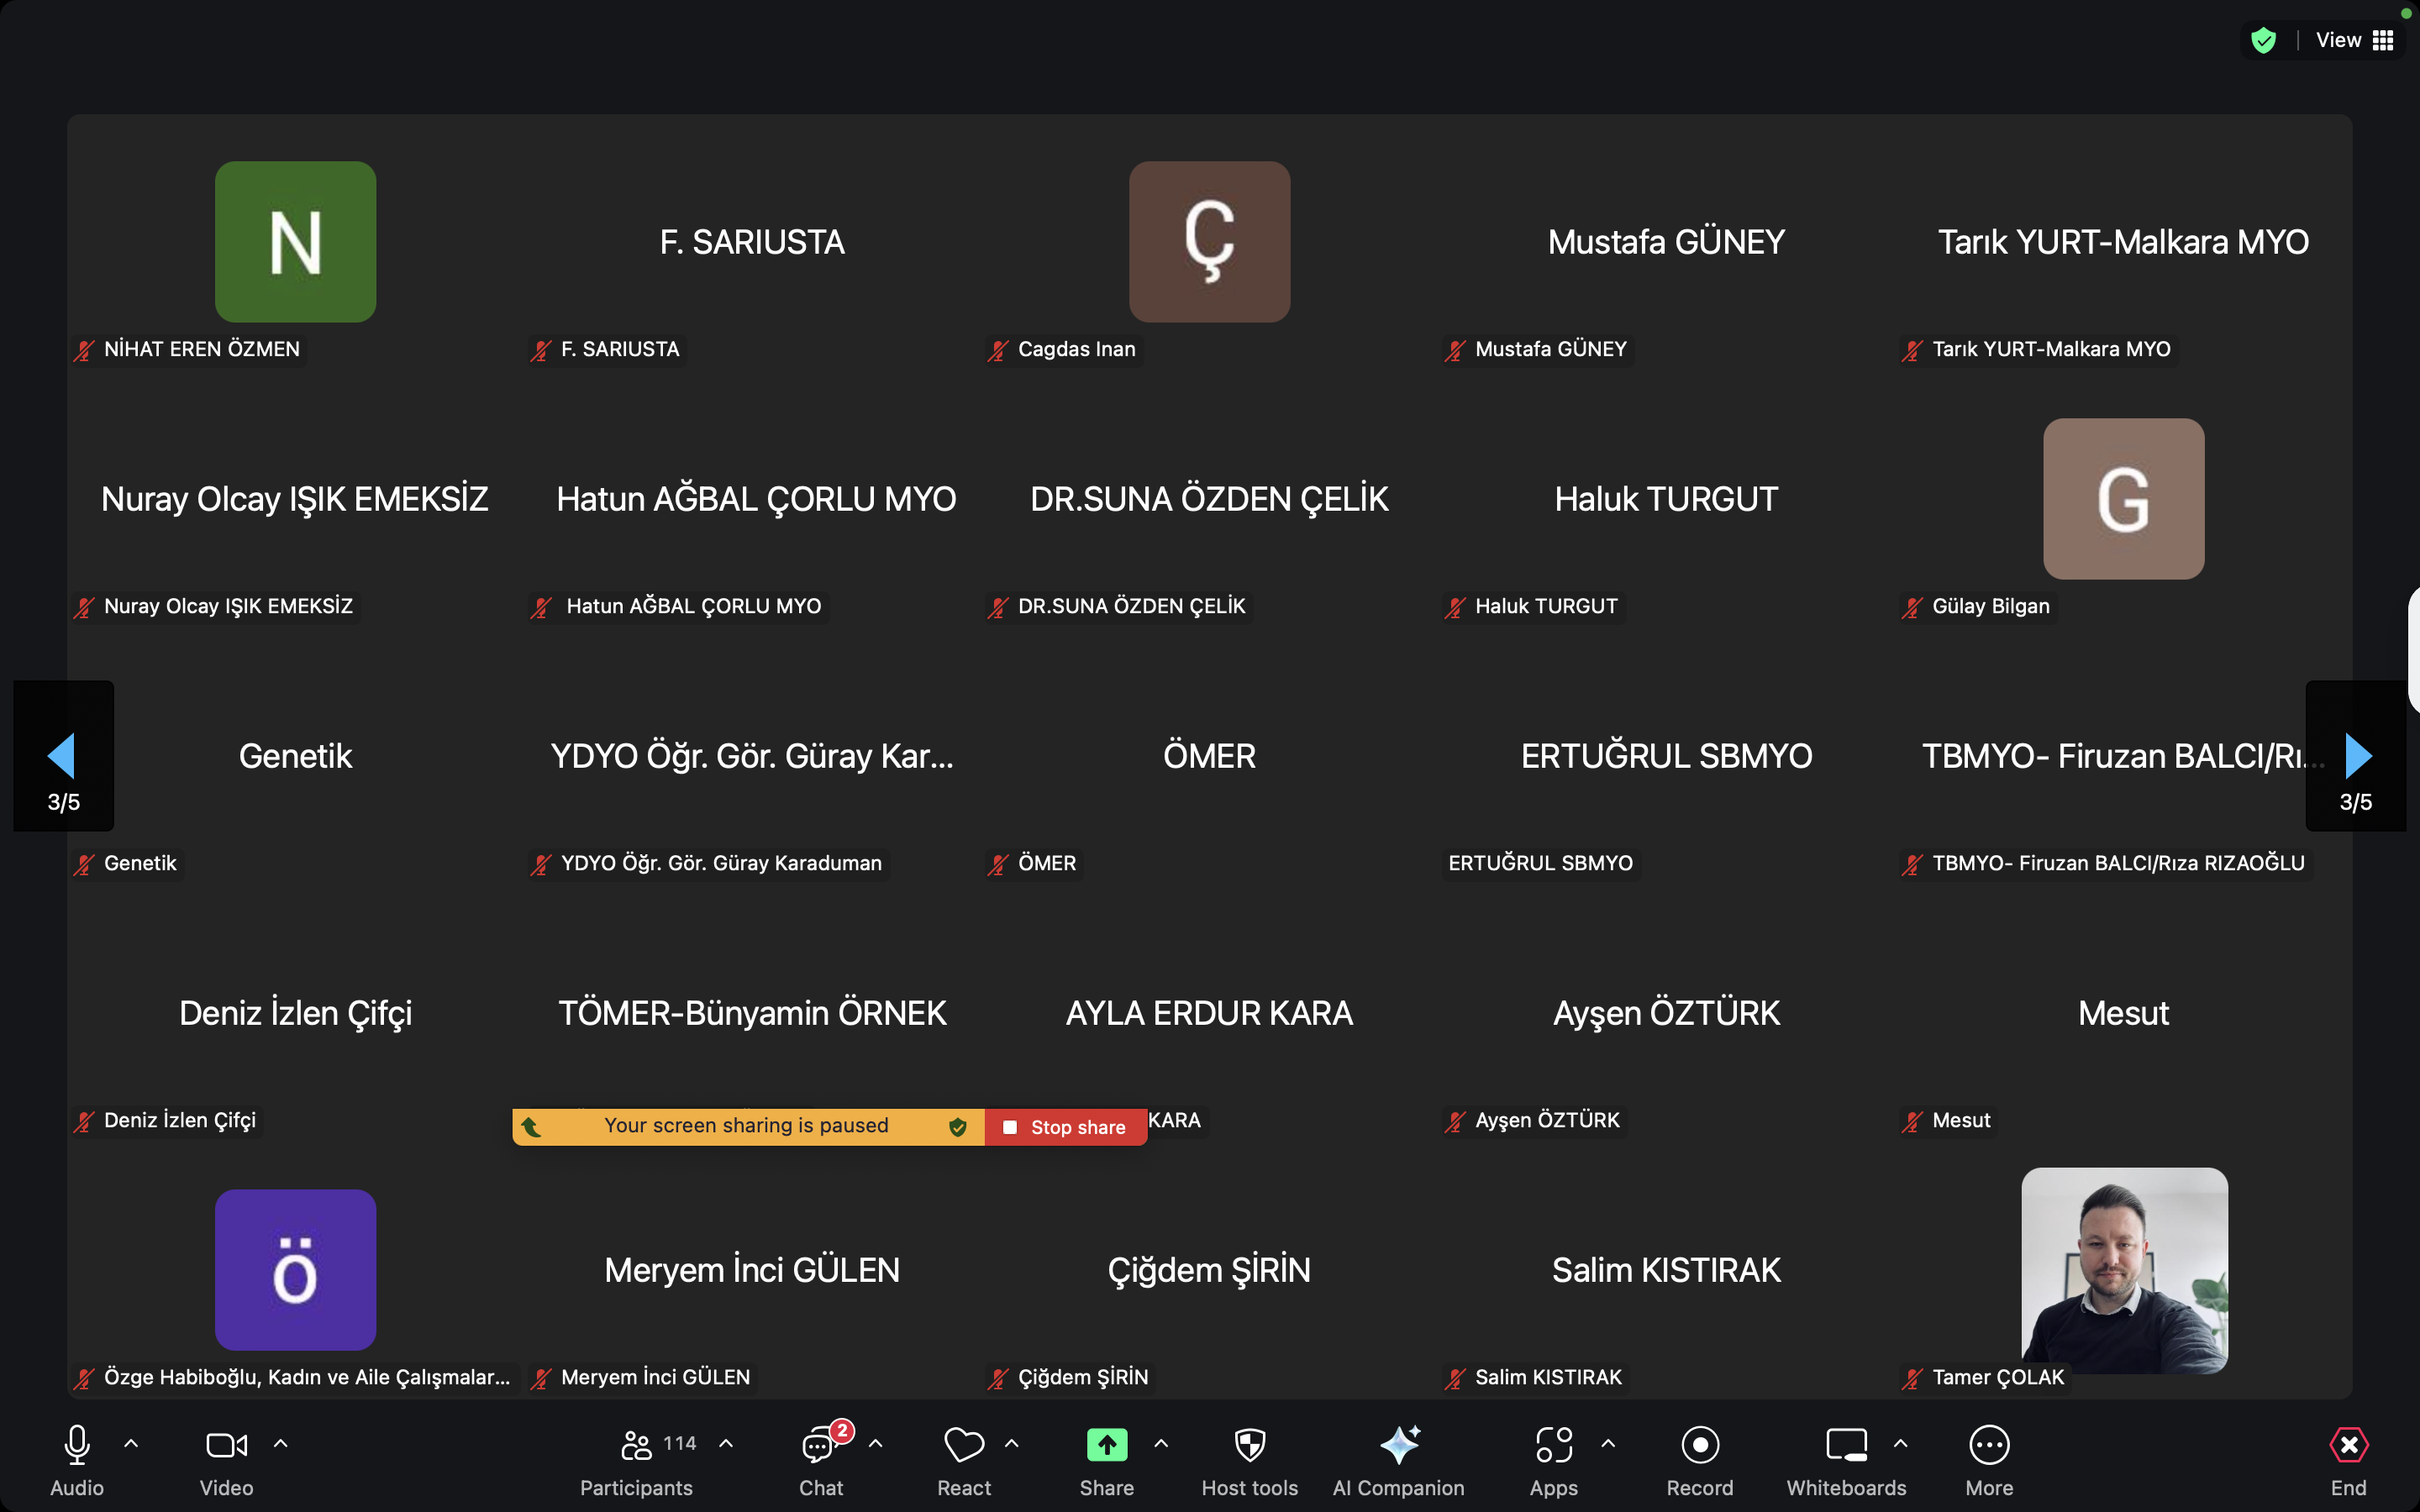Click the ÖMER name label
The image size is (2420, 1512).
point(1047,863)
